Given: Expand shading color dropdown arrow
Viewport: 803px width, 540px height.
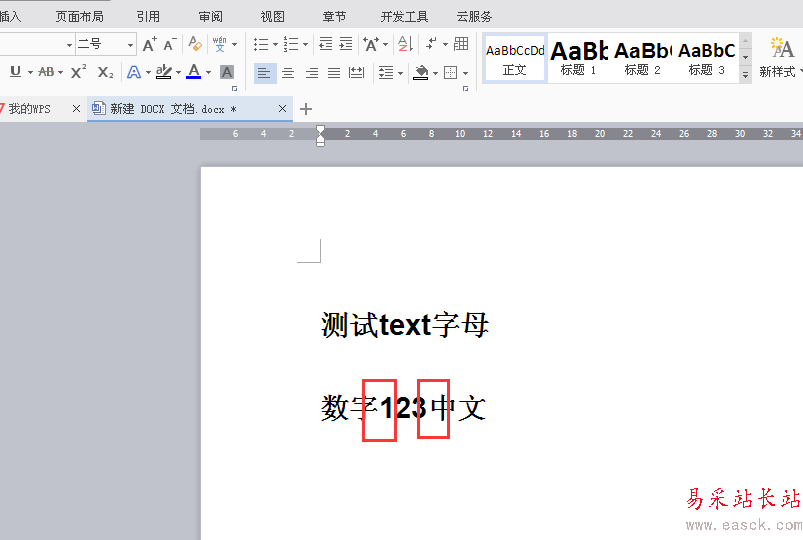Looking at the screenshot, I should click(435, 73).
